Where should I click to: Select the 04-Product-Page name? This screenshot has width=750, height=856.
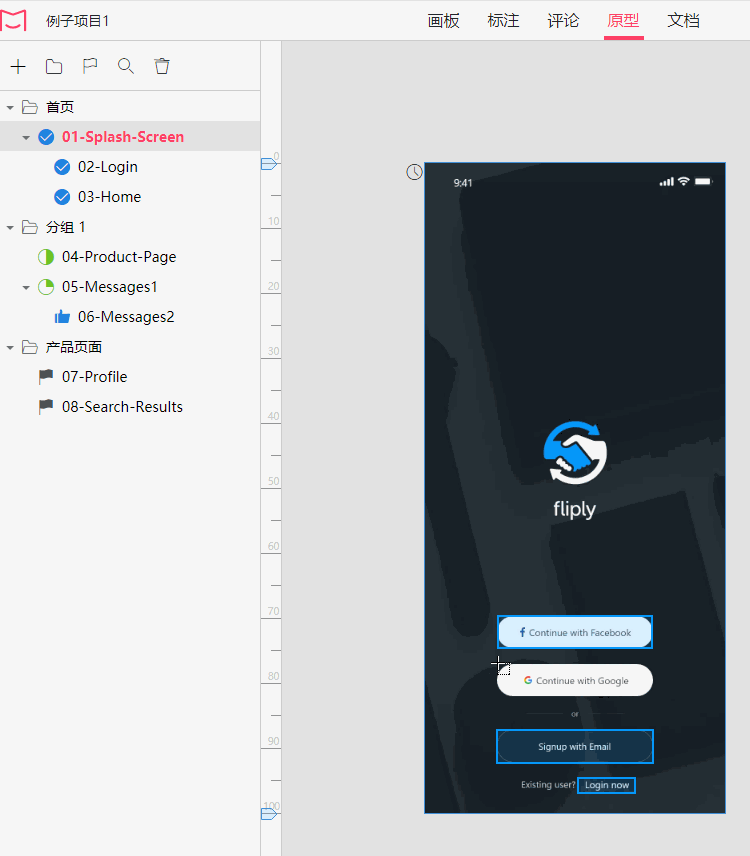119,257
